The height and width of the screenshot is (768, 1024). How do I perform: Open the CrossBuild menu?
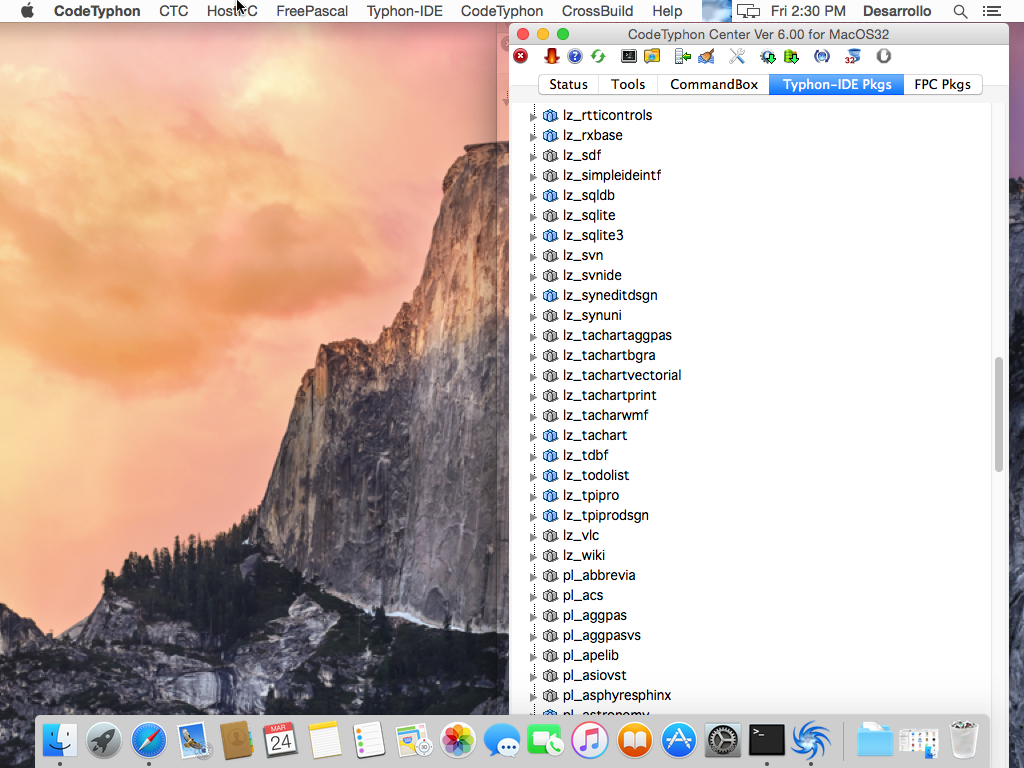pyautogui.click(x=598, y=11)
